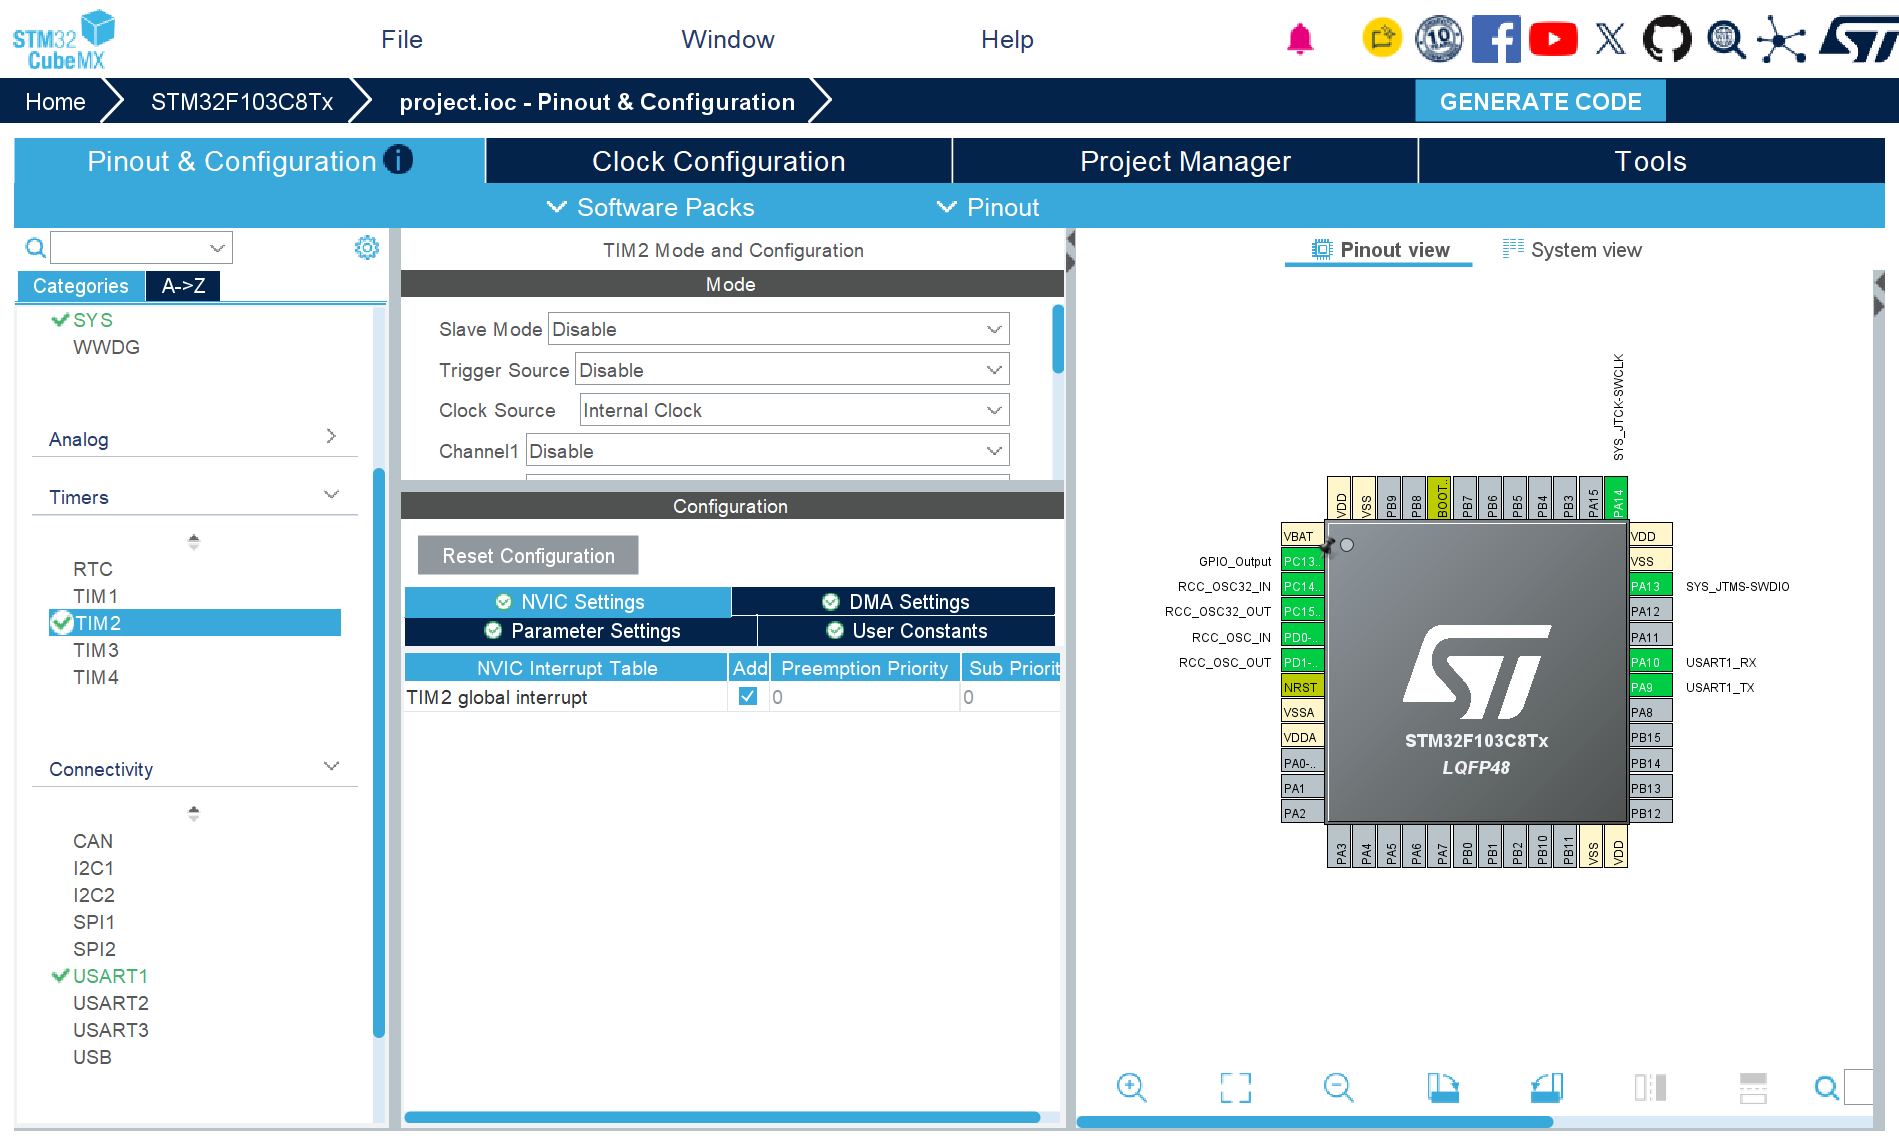Click the yellow feedback chat icon
This screenshot has width=1899, height=1145.
click(x=1382, y=39)
